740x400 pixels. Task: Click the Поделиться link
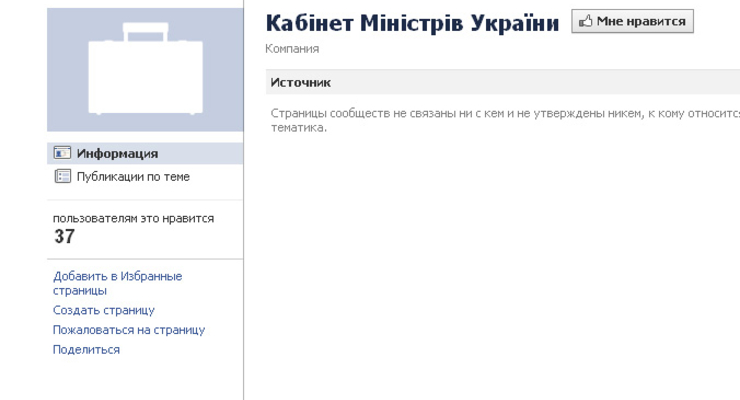coord(86,350)
